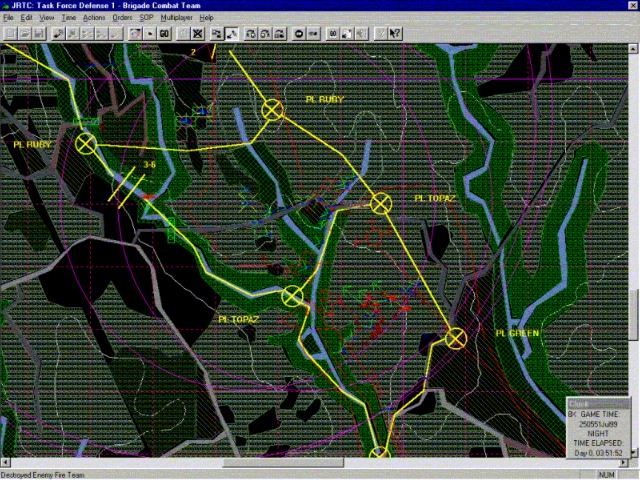Click the PL TOPAZ label right of map center
Viewport: 640px width, 480px height.
[x=435, y=199]
